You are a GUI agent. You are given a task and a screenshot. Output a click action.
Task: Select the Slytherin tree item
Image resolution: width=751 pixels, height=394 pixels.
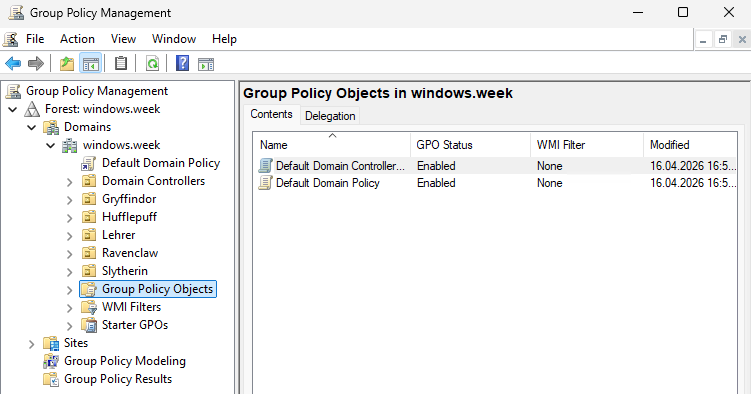point(125,271)
